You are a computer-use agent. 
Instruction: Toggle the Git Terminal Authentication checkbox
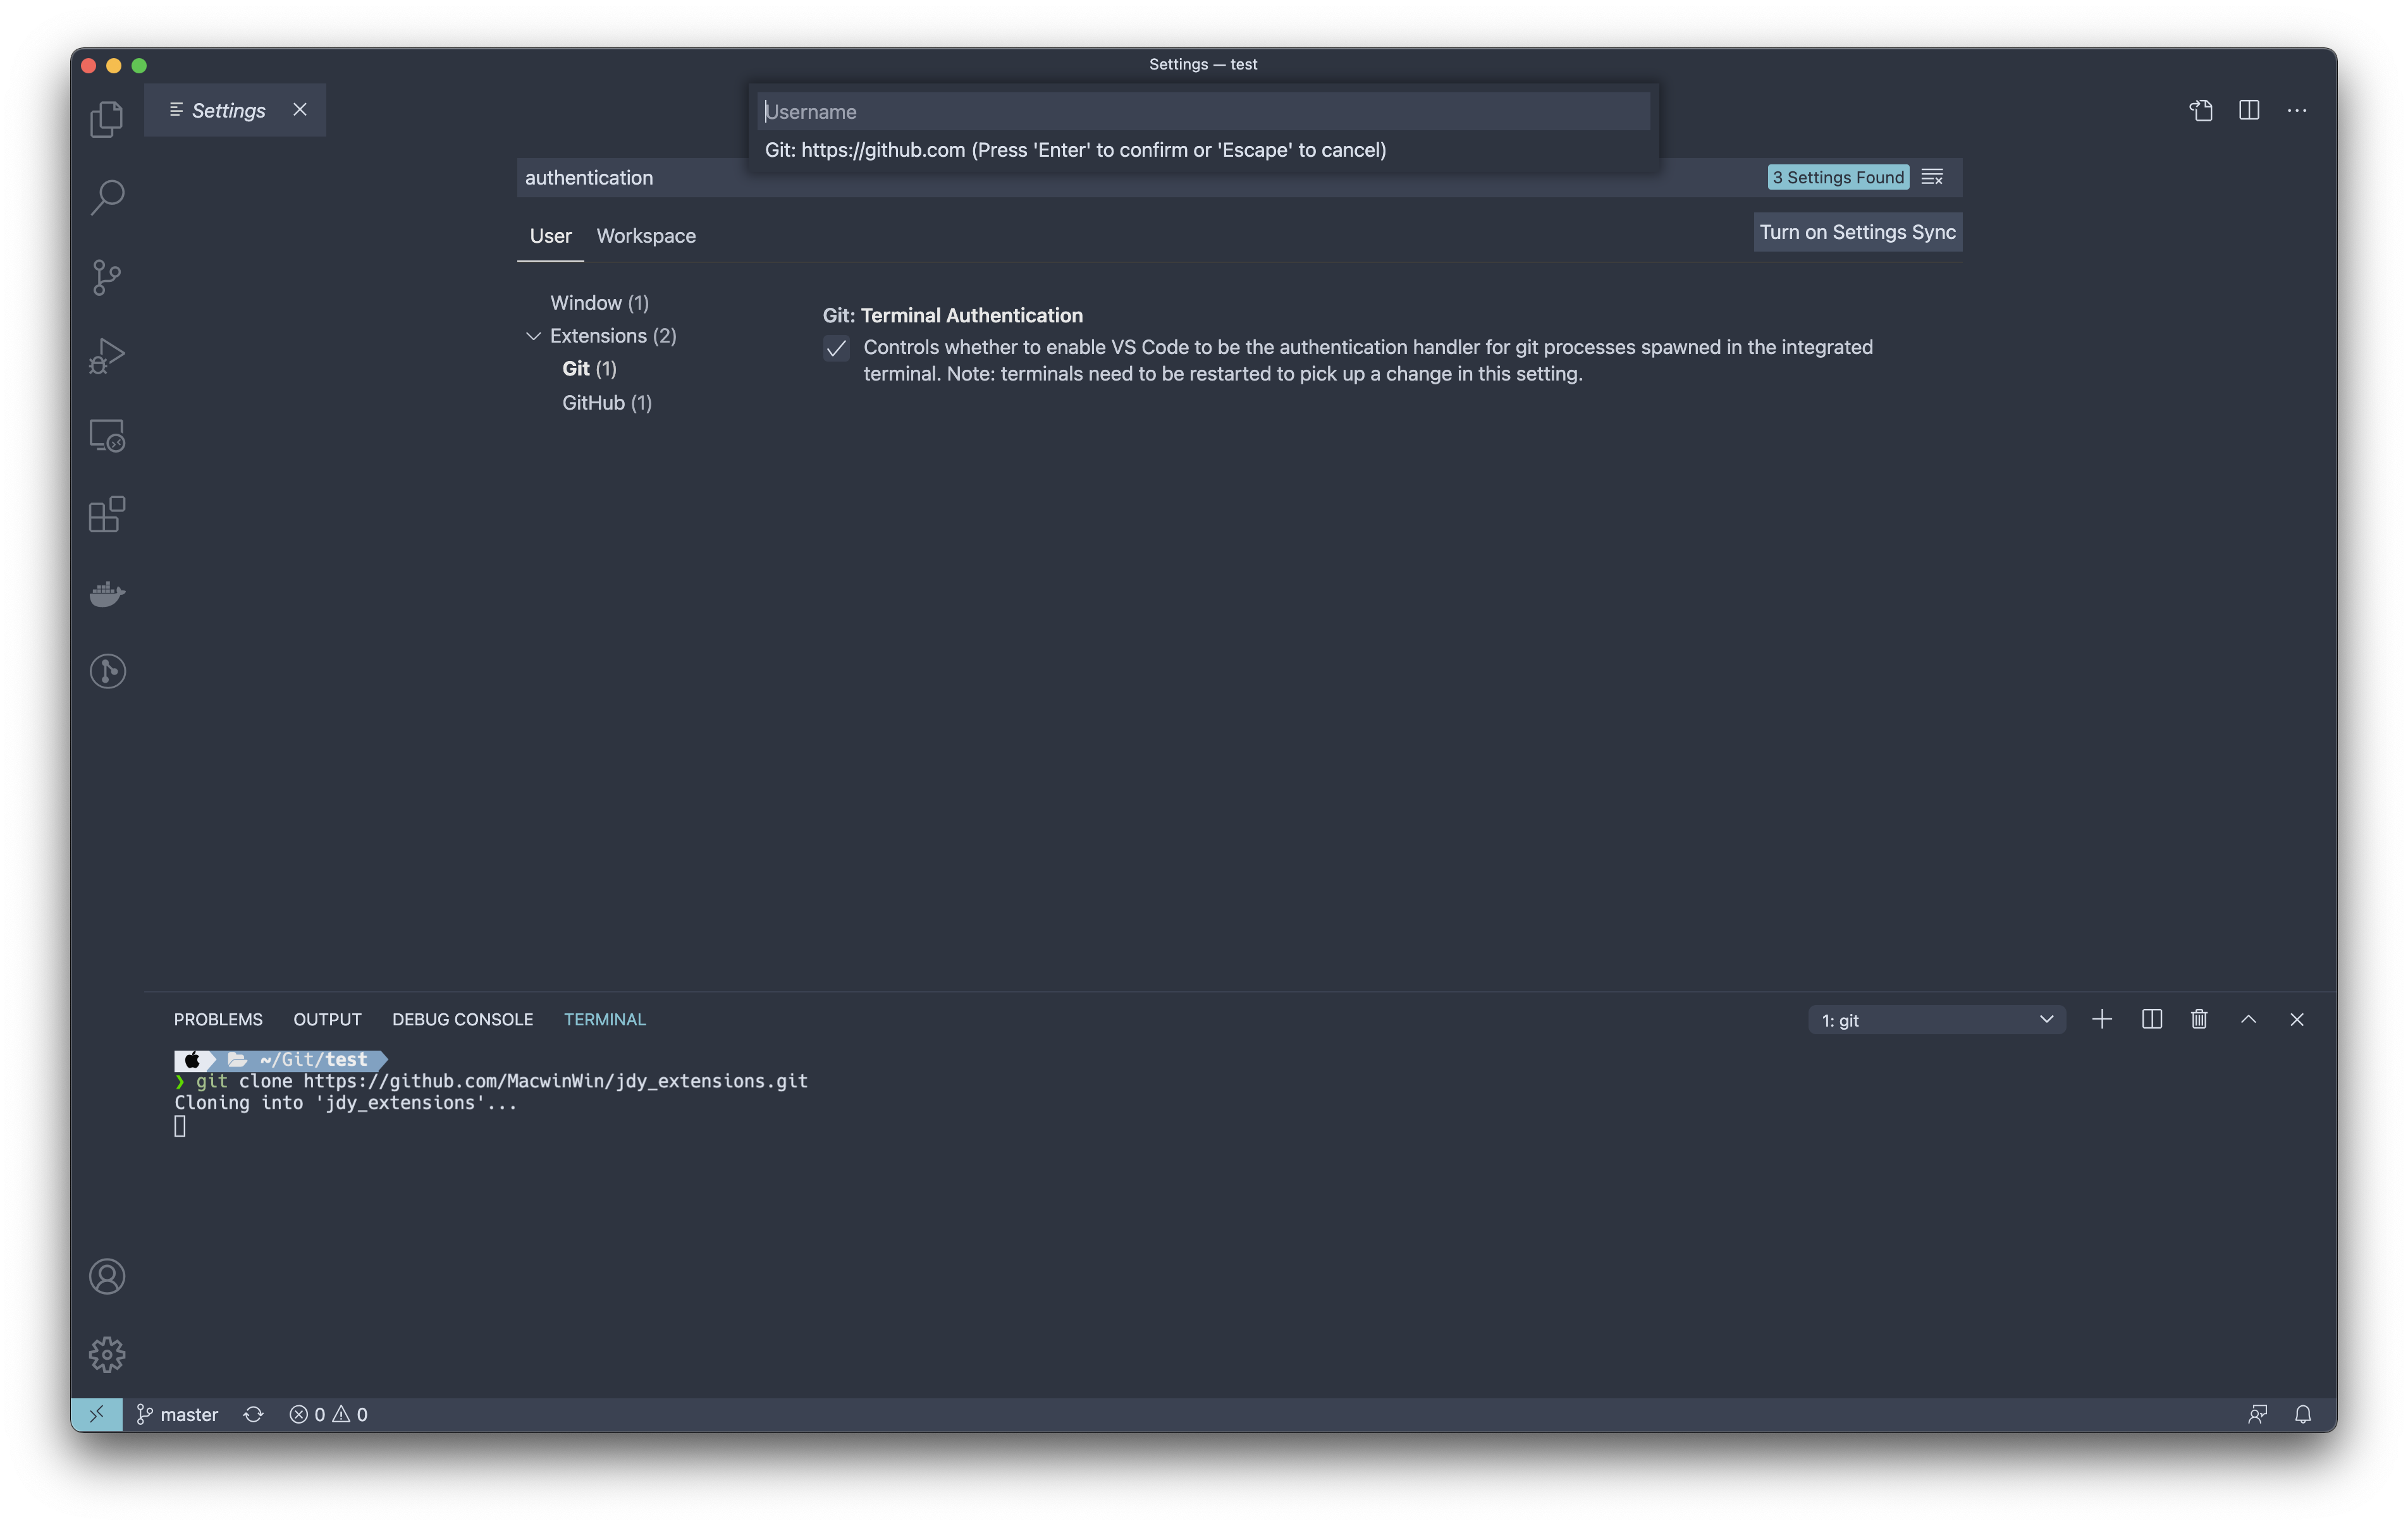tap(836, 349)
